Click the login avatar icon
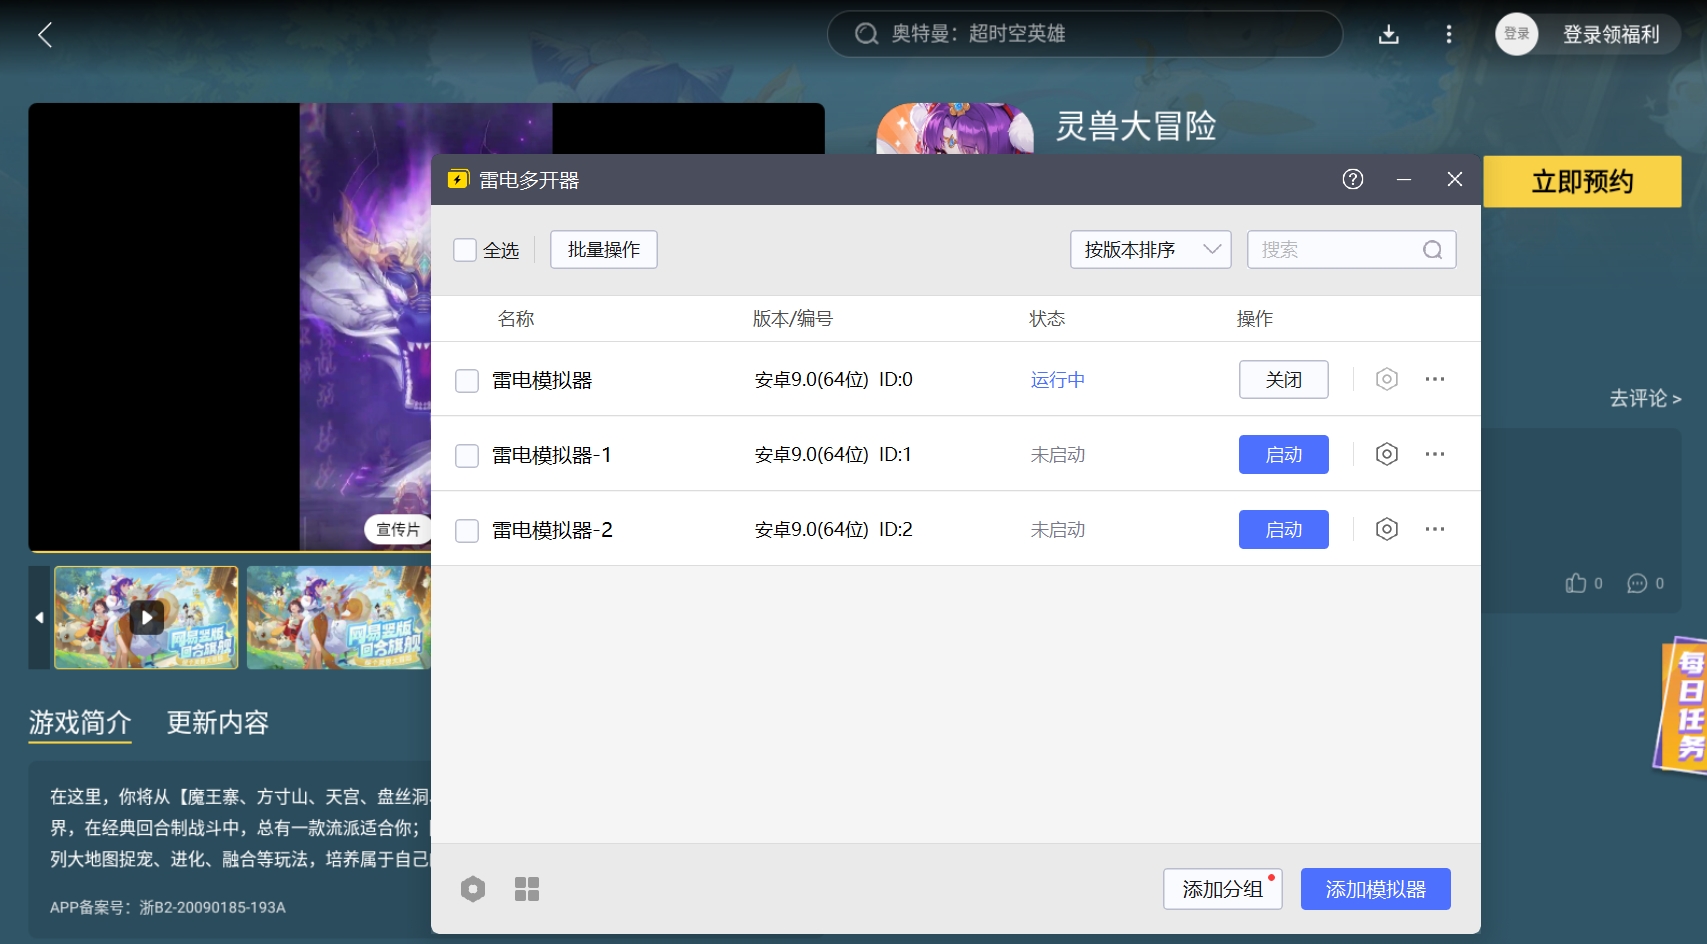1707x944 pixels. coord(1517,34)
